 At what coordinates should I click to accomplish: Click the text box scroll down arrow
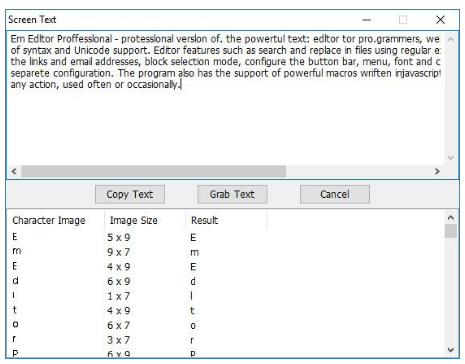click(451, 158)
